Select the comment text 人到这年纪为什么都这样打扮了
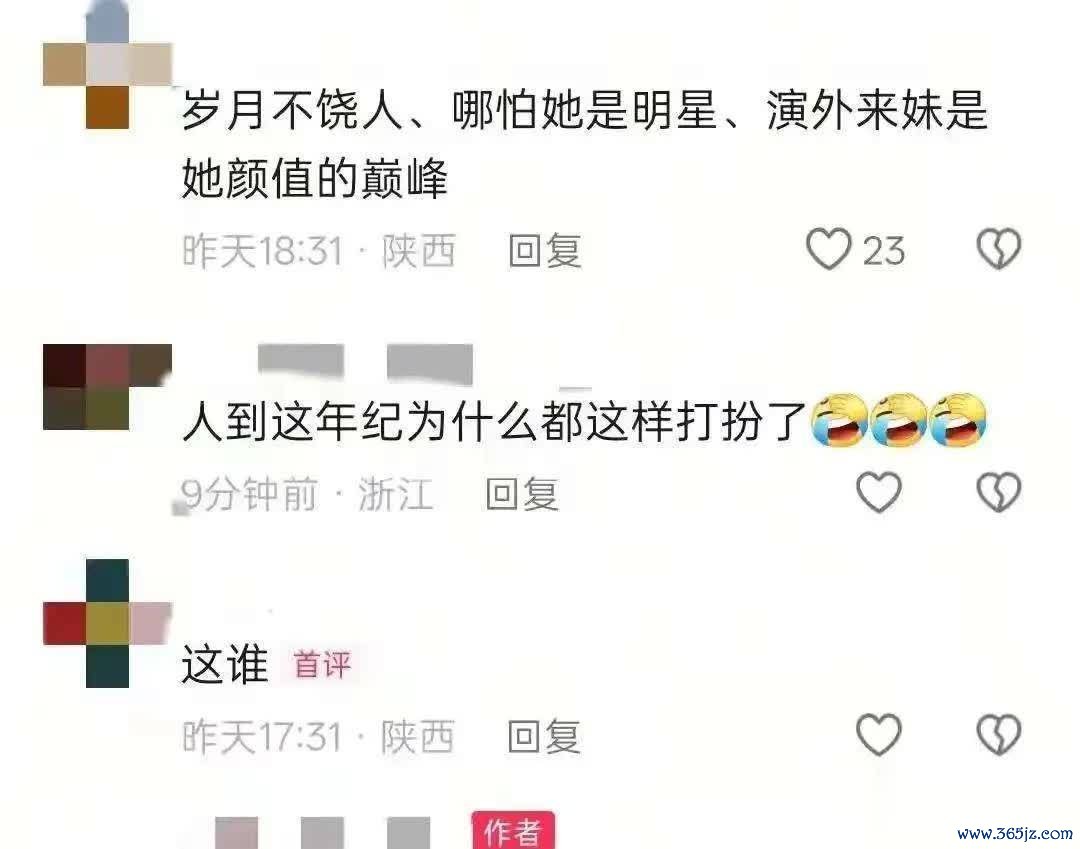Screen dimensions: 1080x849 coord(494,421)
